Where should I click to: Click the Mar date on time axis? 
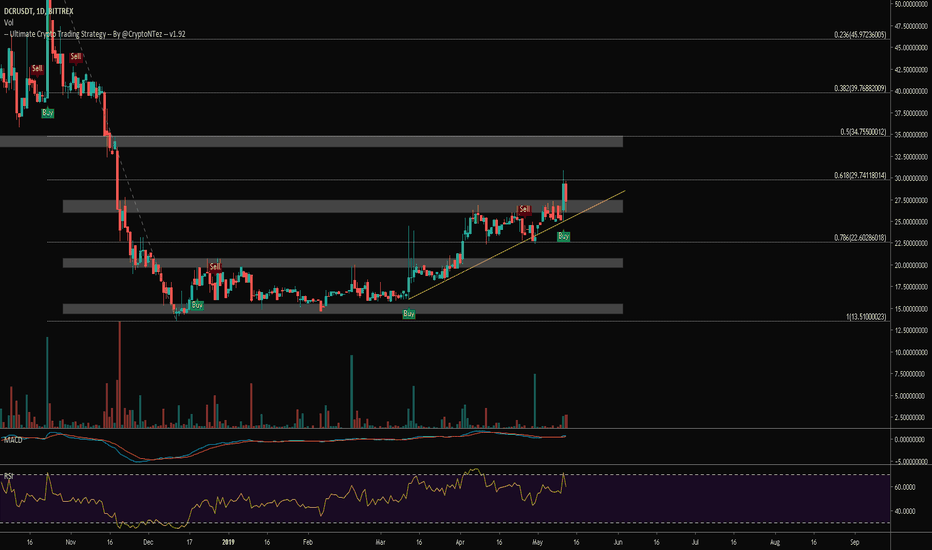tap(381, 542)
